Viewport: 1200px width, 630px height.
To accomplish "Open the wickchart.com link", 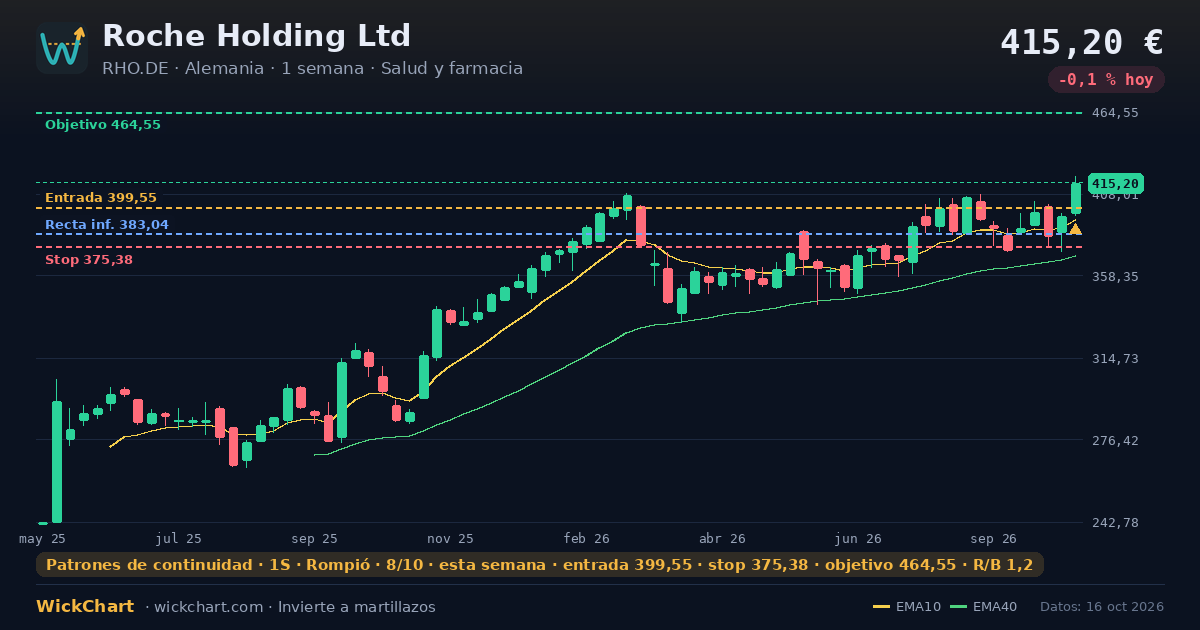I will coord(210,607).
